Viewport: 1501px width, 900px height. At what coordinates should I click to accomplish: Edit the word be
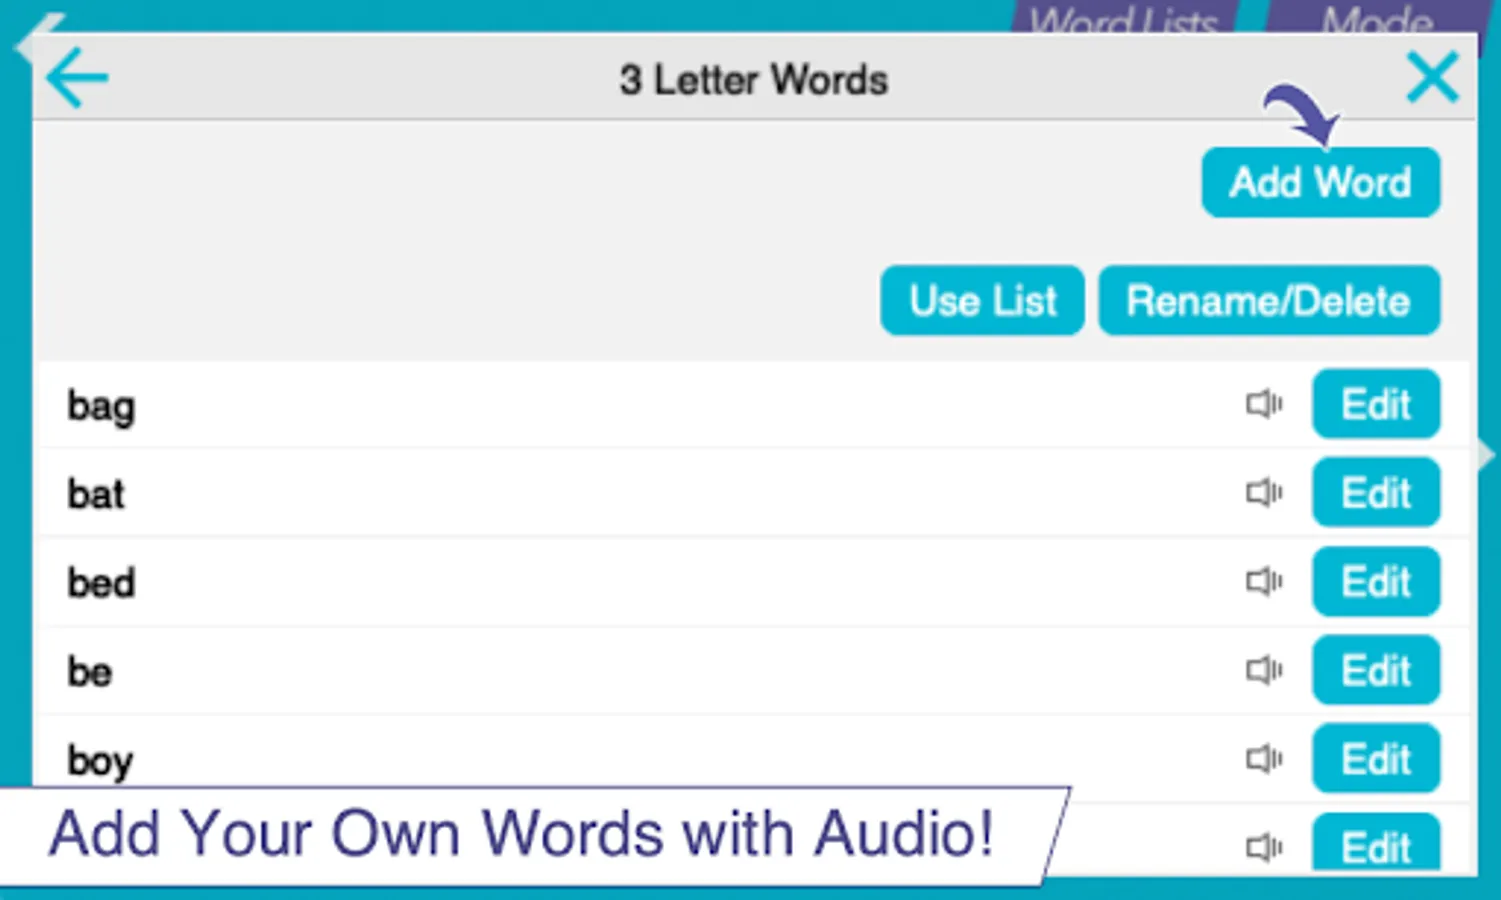pyautogui.click(x=1376, y=670)
